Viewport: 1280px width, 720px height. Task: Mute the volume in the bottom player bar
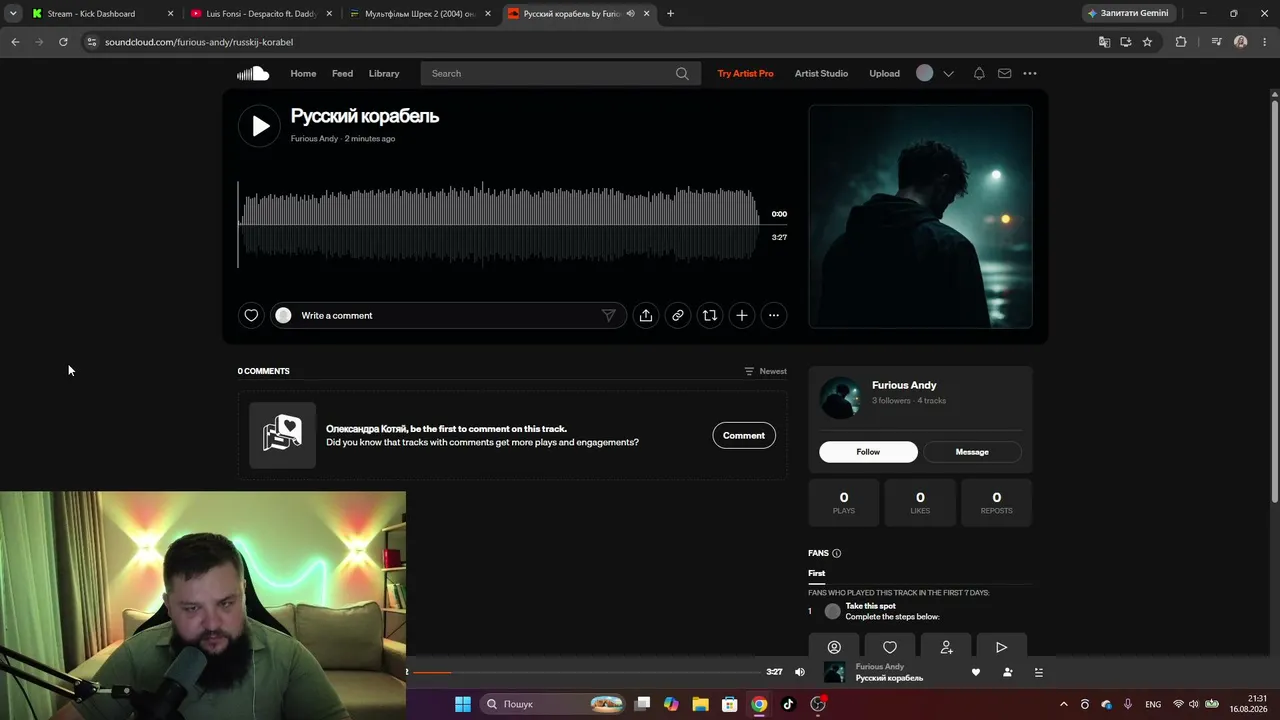[799, 672]
